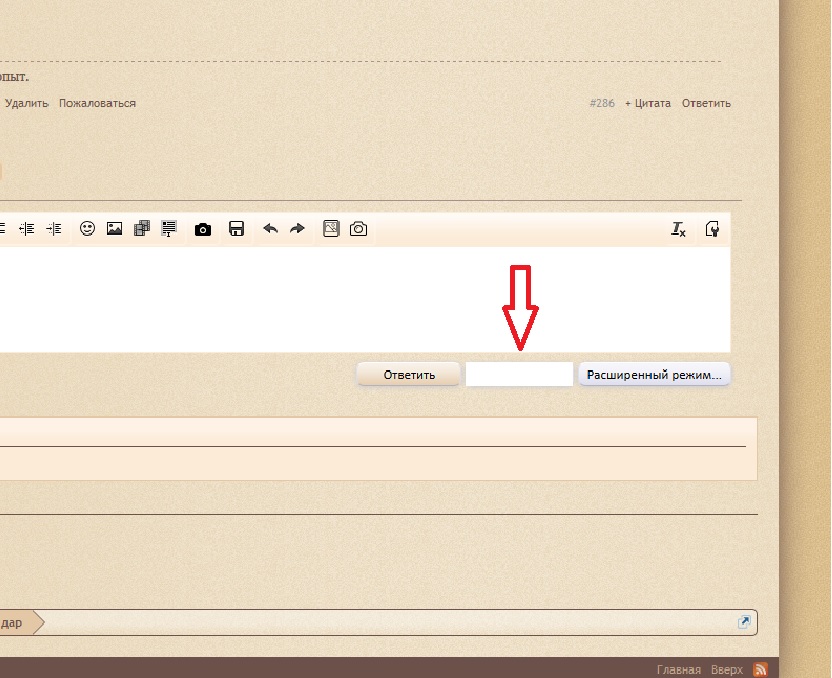Undo the last edit in the editor
This screenshot has height=678, width=832.
pos(271,229)
